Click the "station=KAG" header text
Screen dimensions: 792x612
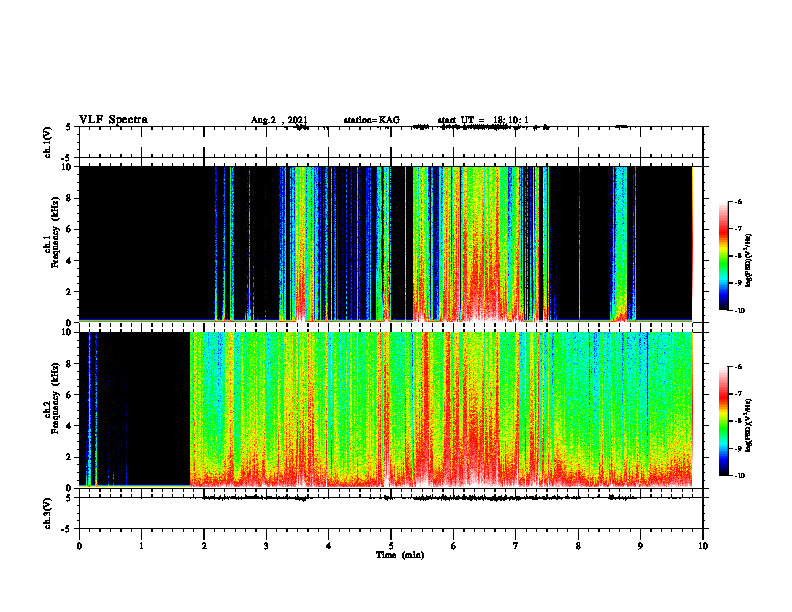[371, 120]
